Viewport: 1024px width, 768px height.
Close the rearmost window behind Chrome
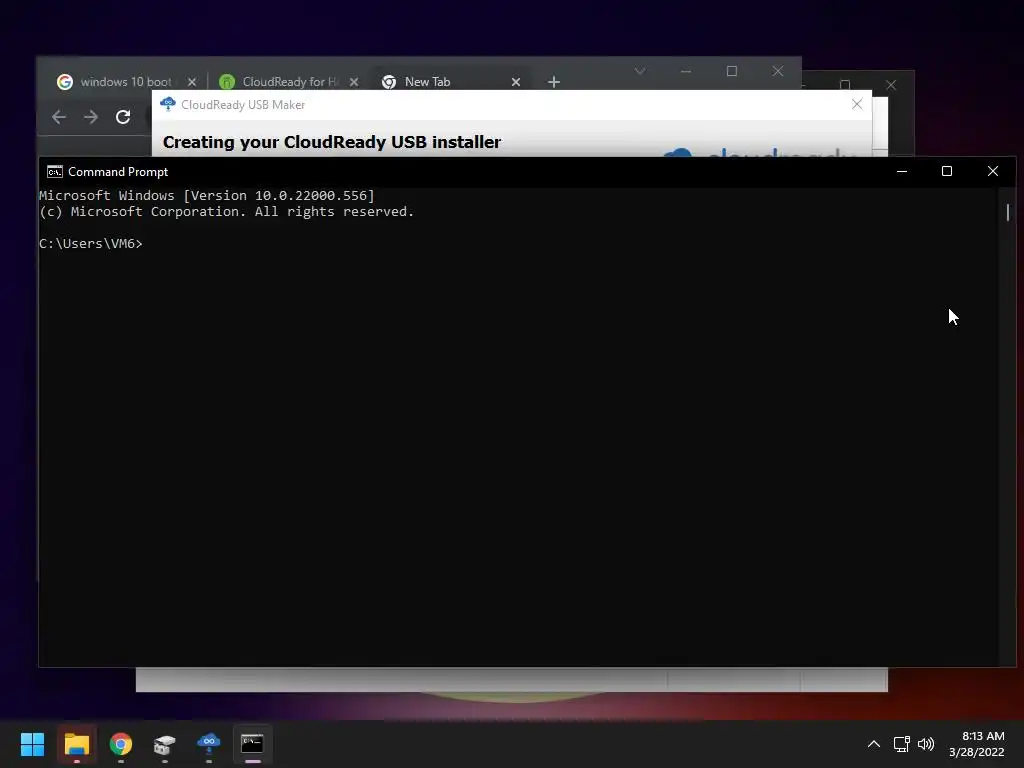[891, 85]
